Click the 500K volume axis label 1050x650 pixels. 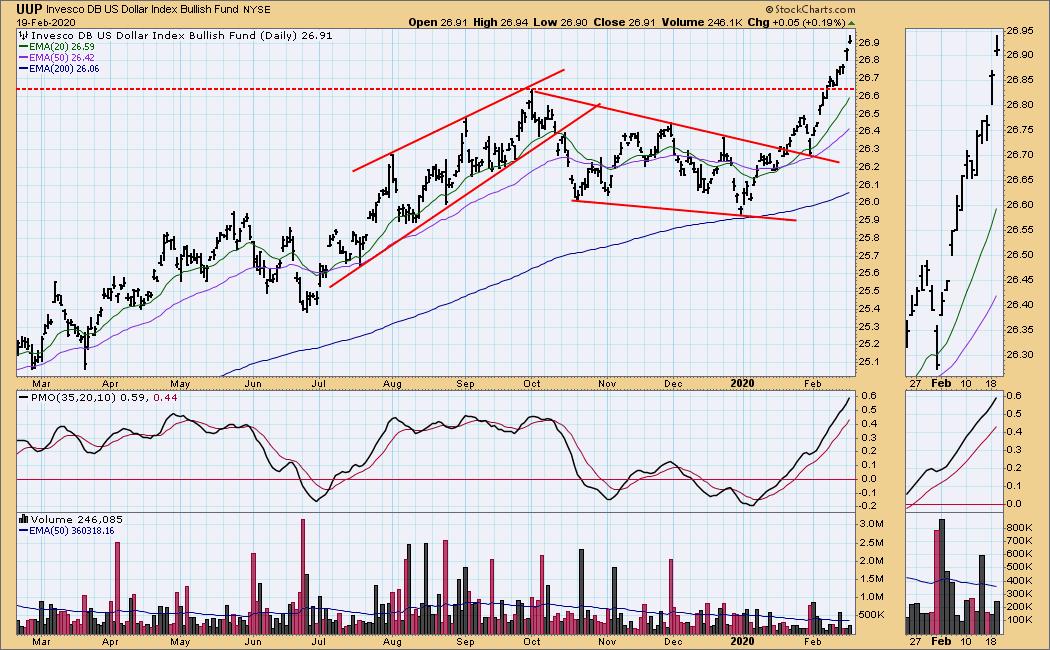pos(871,615)
